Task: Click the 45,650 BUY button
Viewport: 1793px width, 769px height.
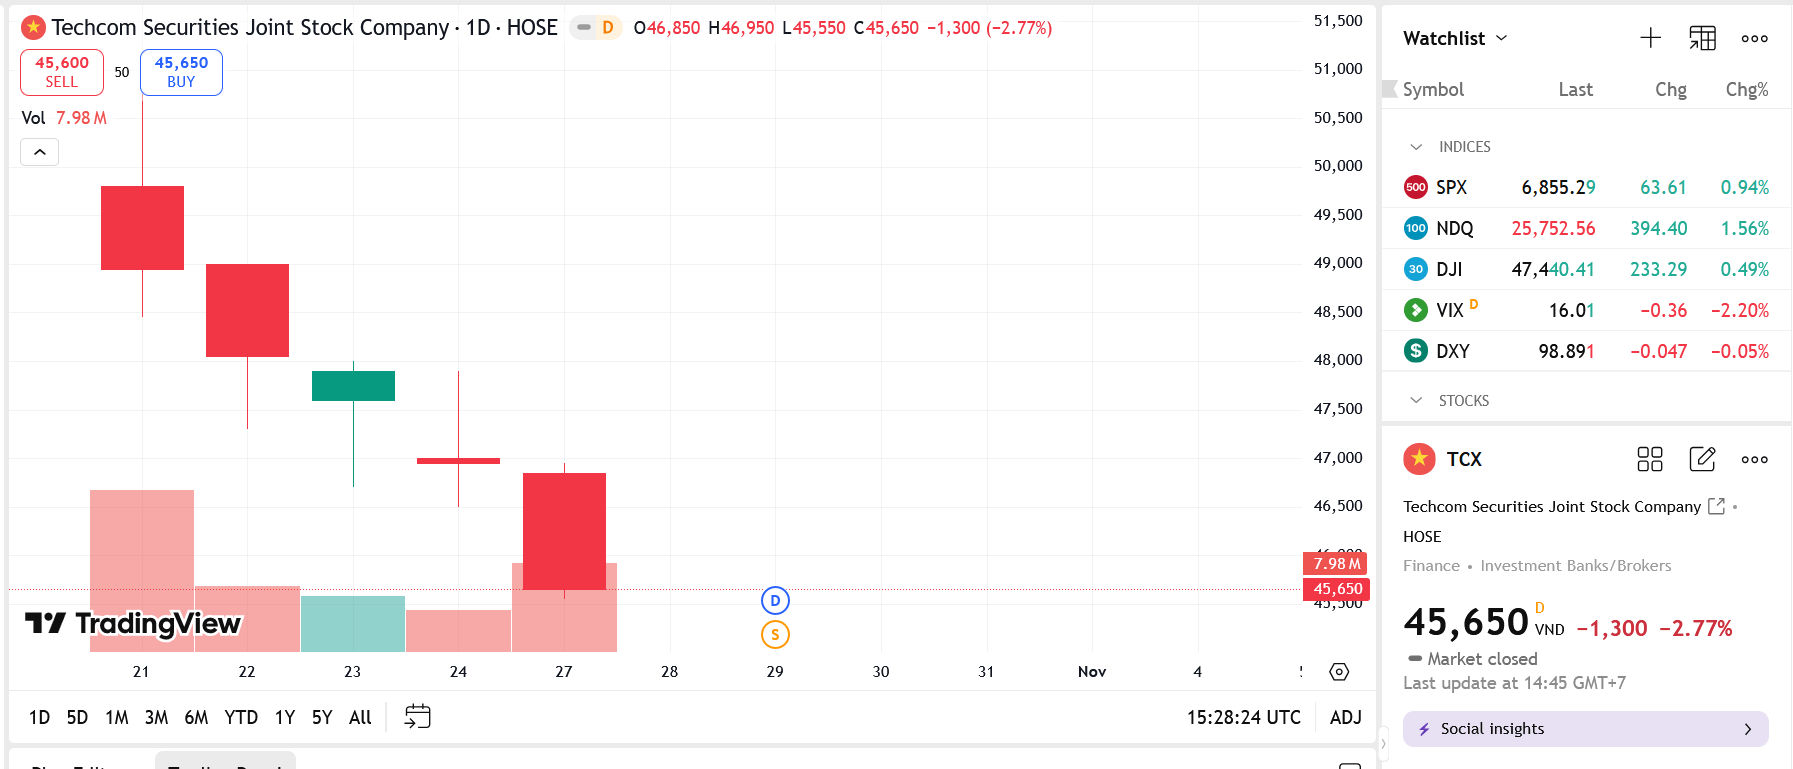Action: coord(181,72)
